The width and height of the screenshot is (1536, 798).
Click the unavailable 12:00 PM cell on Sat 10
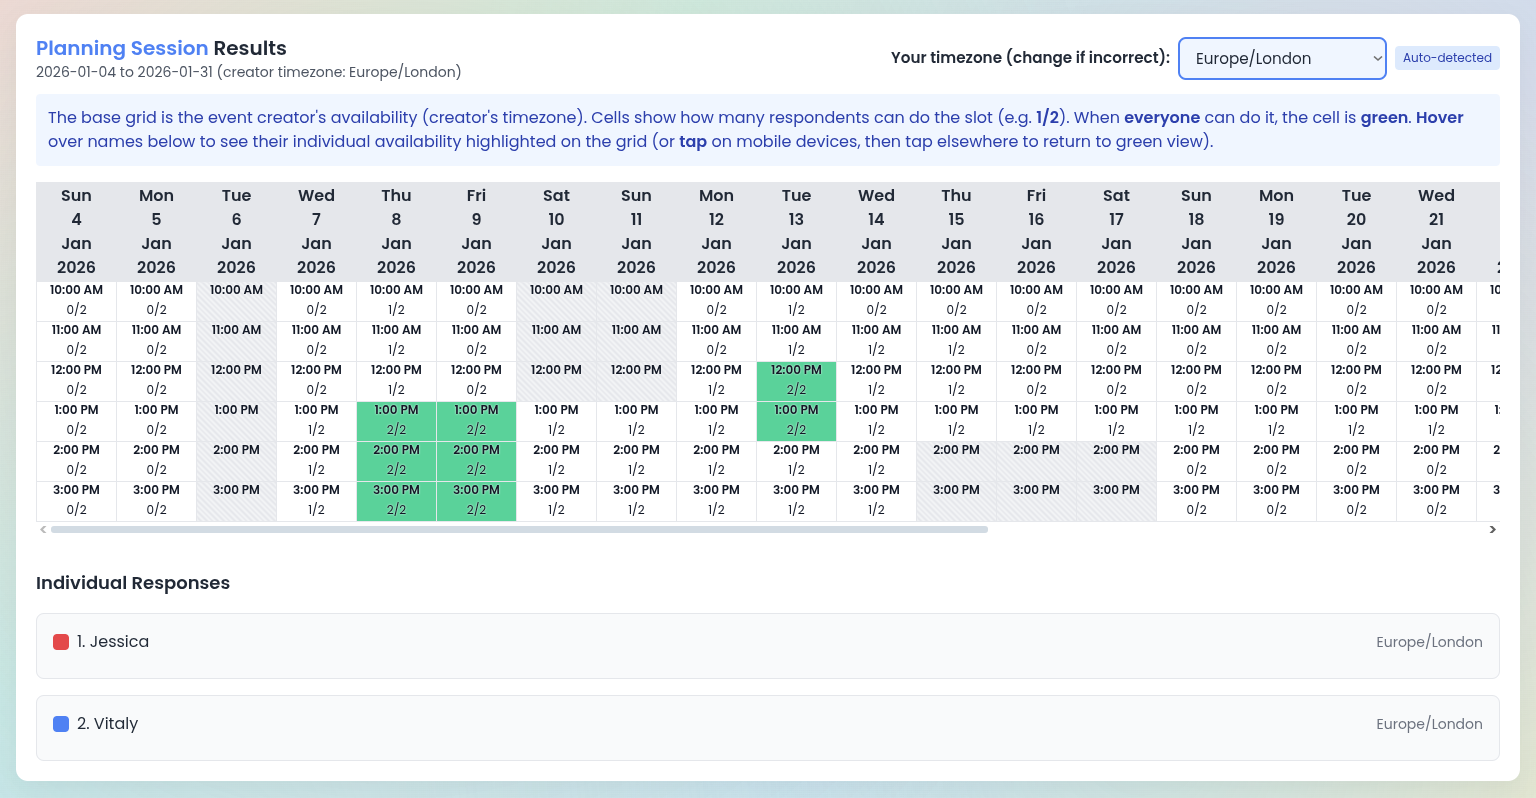pos(556,381)
